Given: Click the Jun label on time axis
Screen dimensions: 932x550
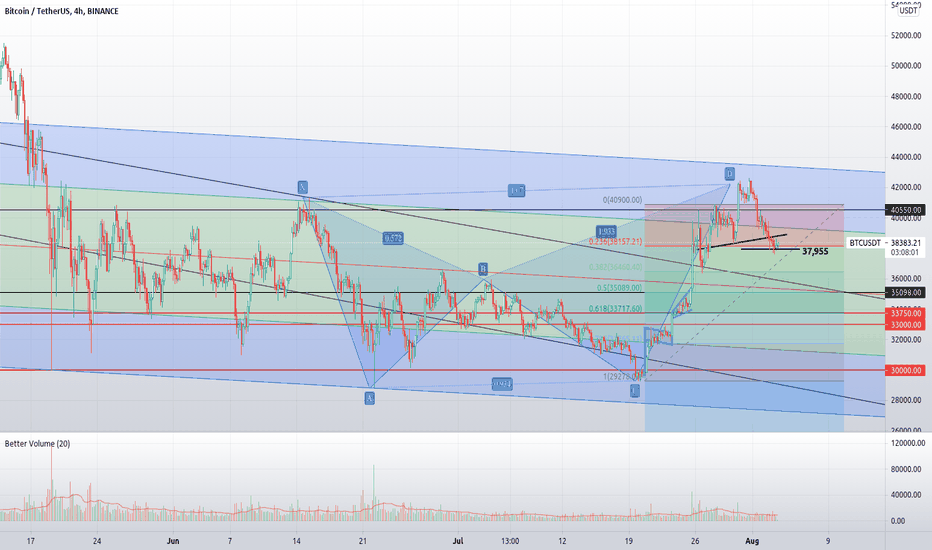Looking at the screenshot, I should coord(173,541).
